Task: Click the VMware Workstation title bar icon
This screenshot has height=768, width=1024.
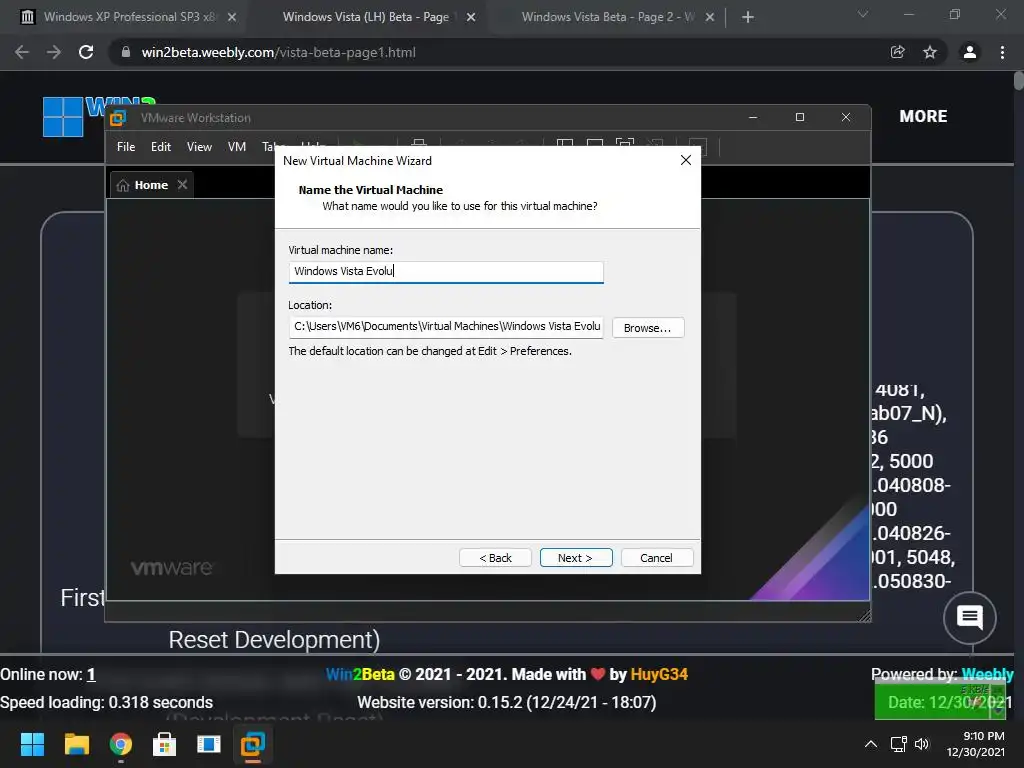Action: (x=118, y=118)
